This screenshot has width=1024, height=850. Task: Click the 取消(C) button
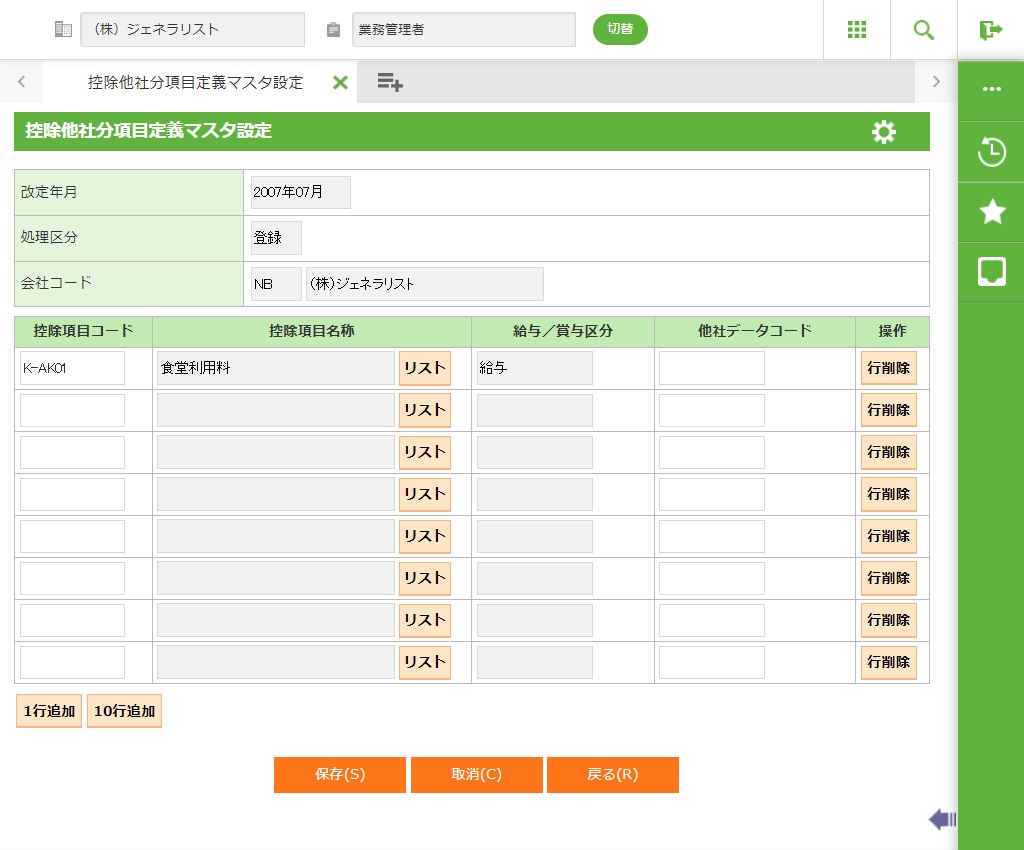coord(476,775)
